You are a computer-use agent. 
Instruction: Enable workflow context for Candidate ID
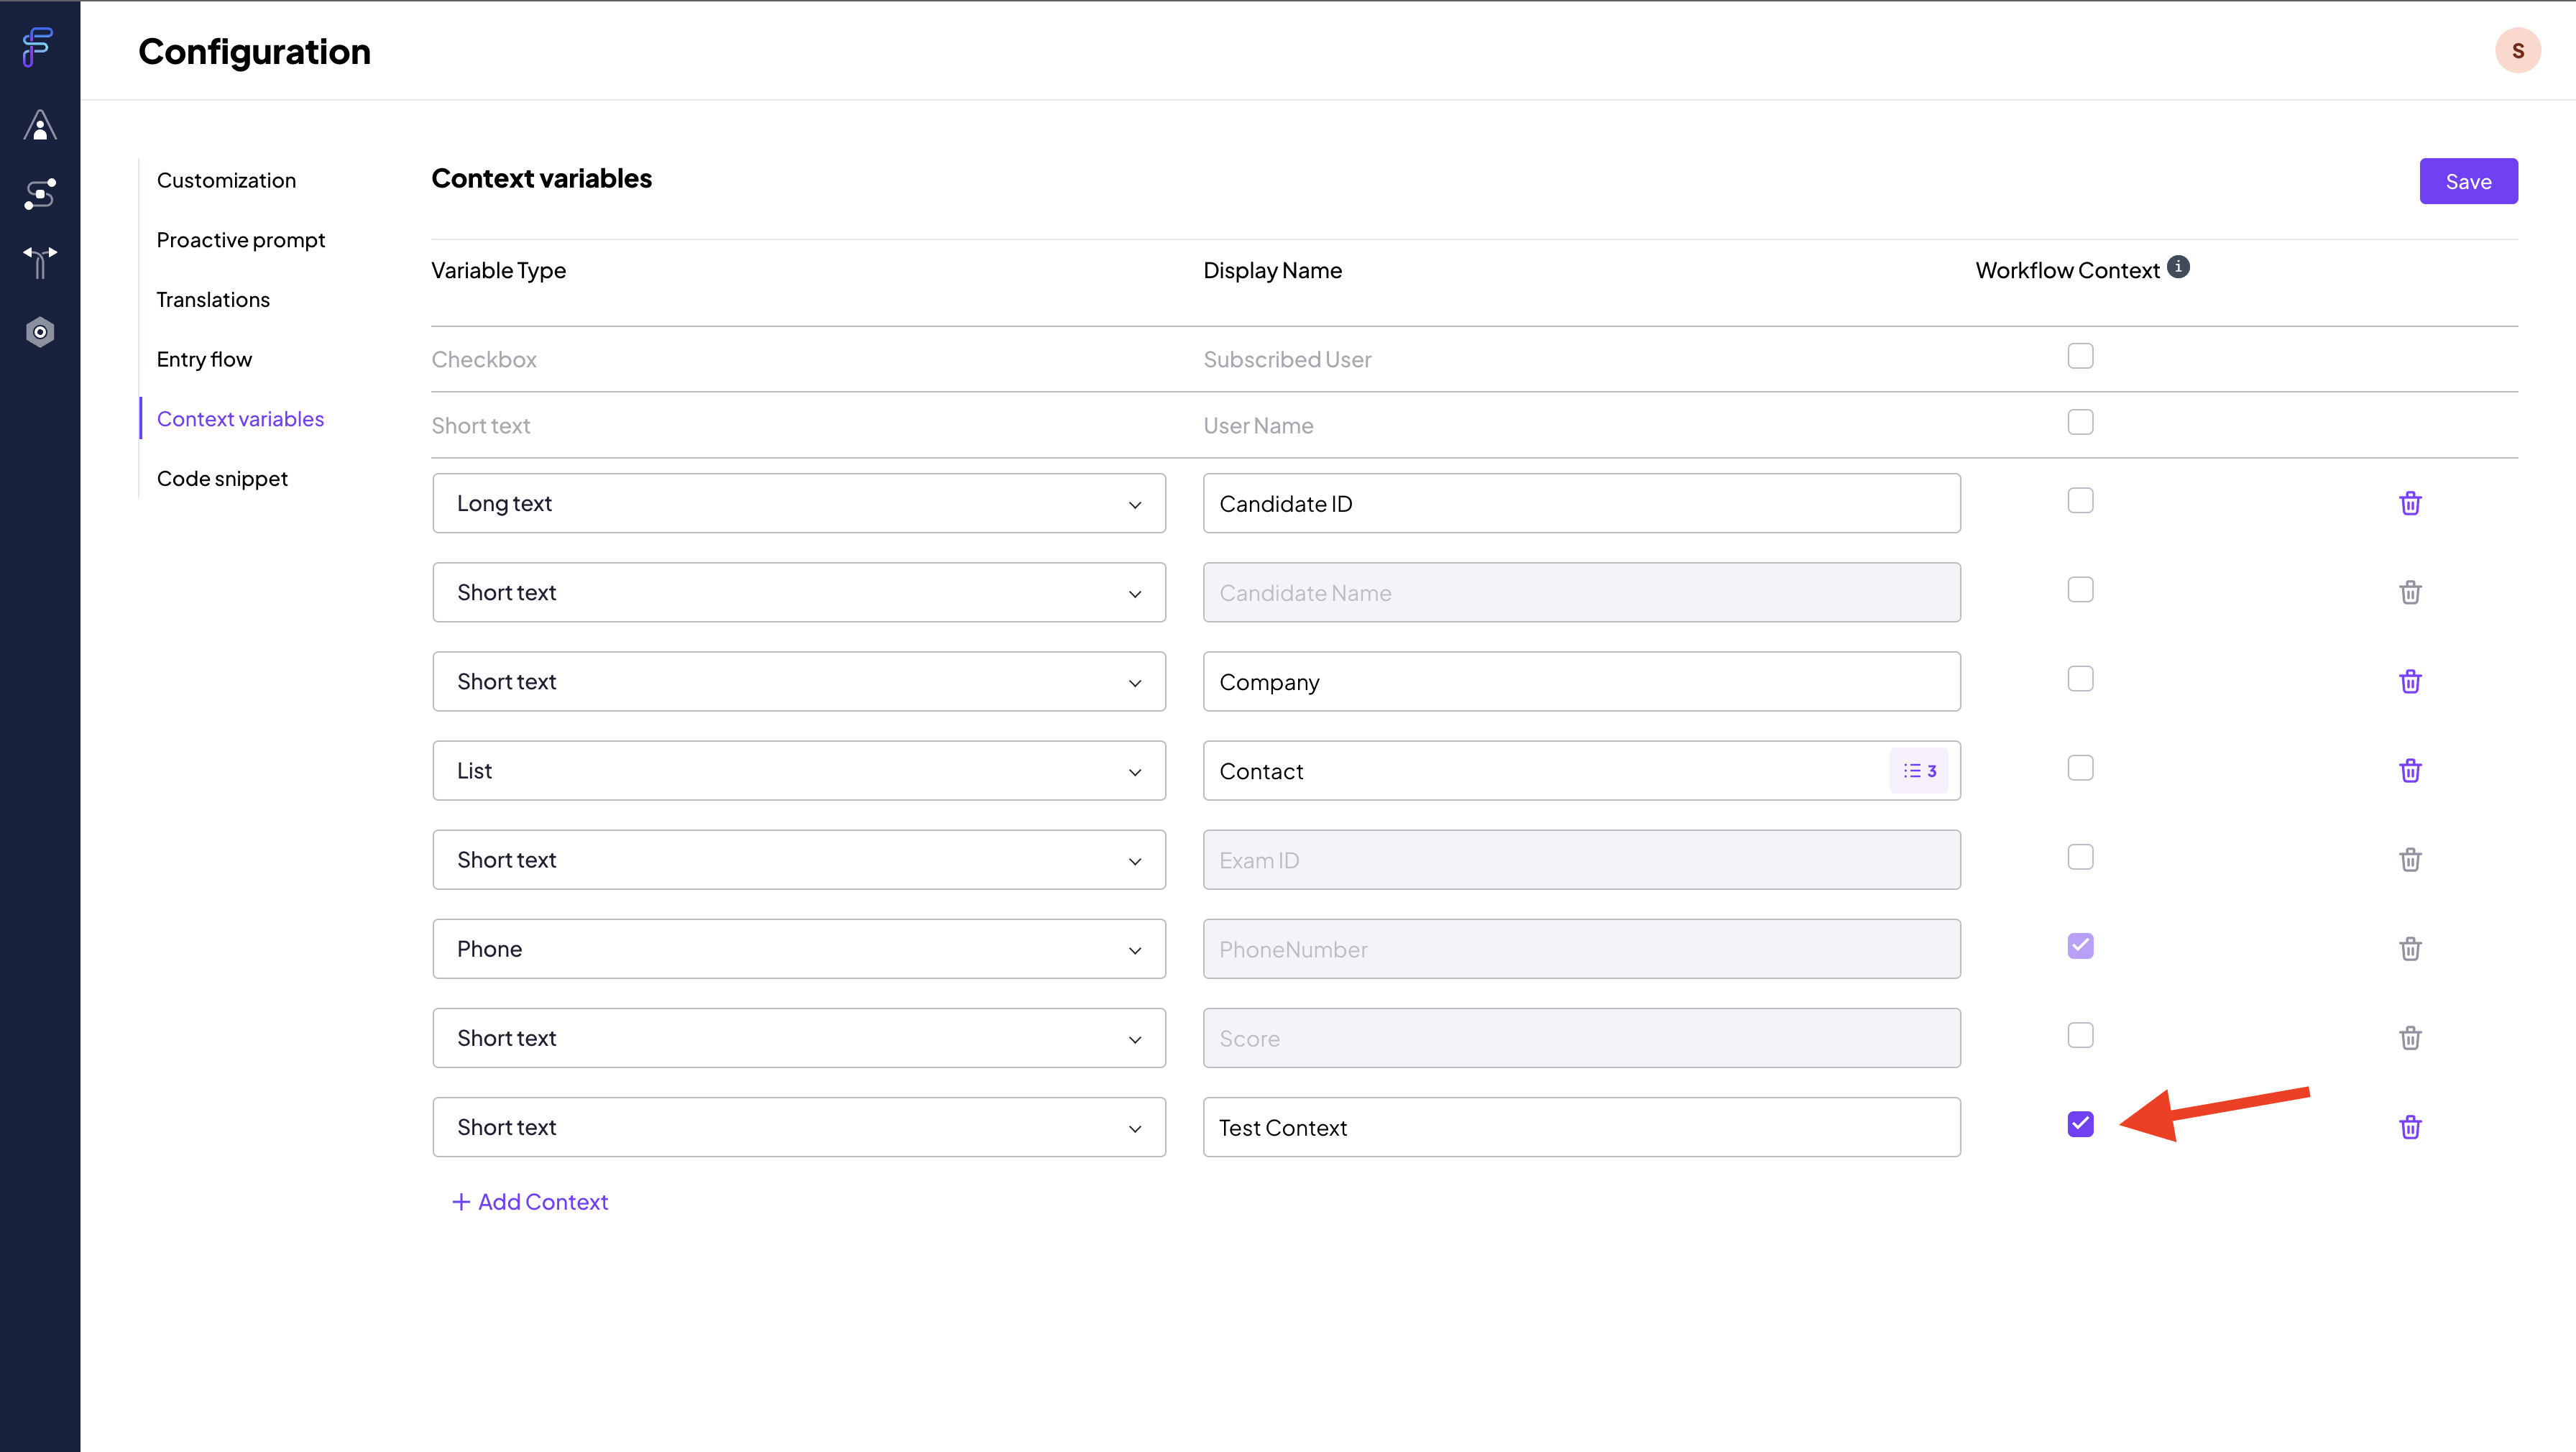(2080, 500)
